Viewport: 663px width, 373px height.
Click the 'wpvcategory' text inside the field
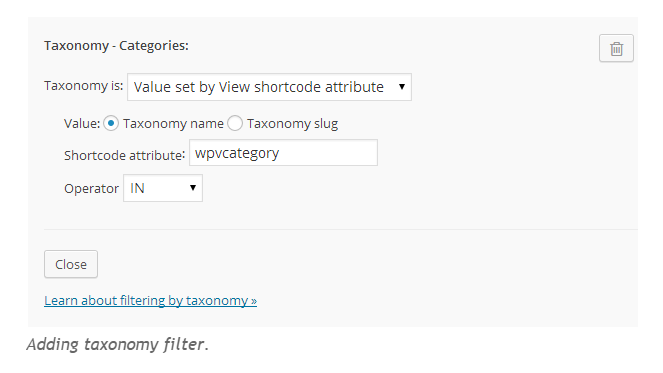(237, 154)
